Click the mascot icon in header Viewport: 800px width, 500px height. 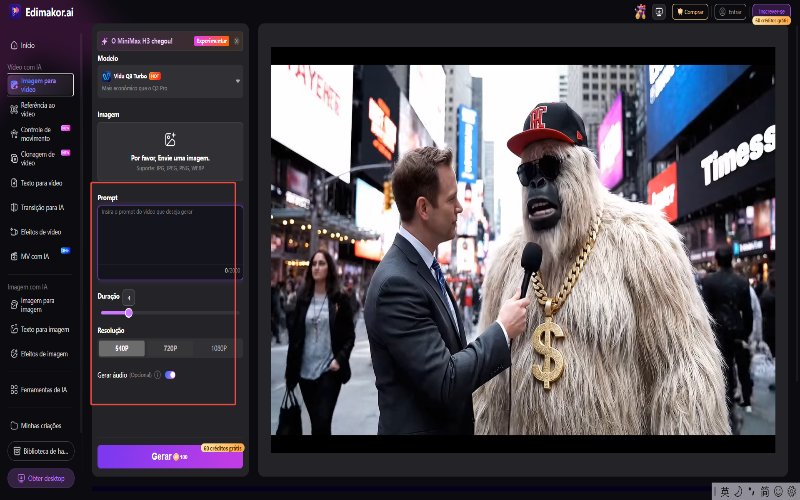pyautogui.click(x=640, y=11)
